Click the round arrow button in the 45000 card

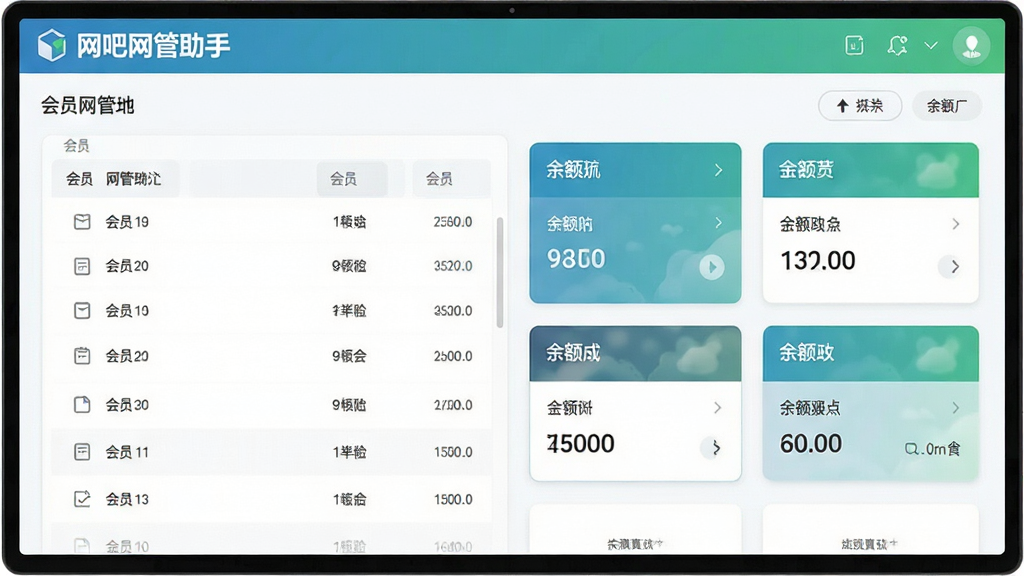click(x=712, y=448)
